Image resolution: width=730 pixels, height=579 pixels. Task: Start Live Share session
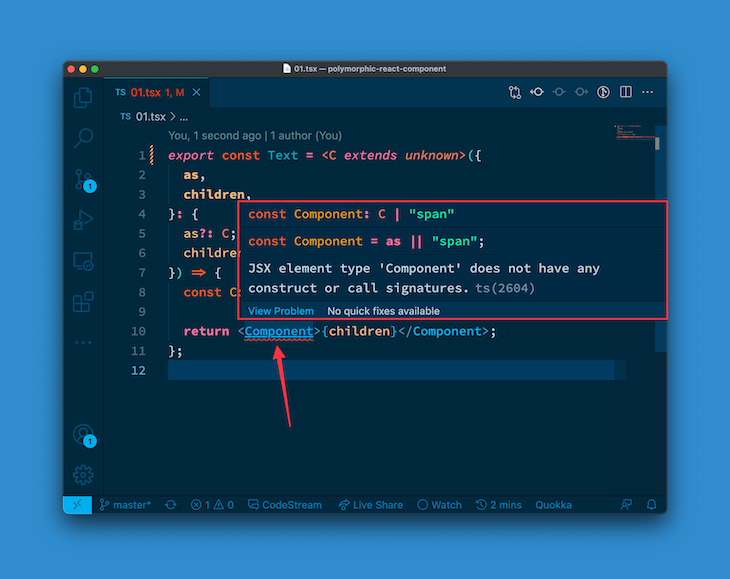[371, 505]
